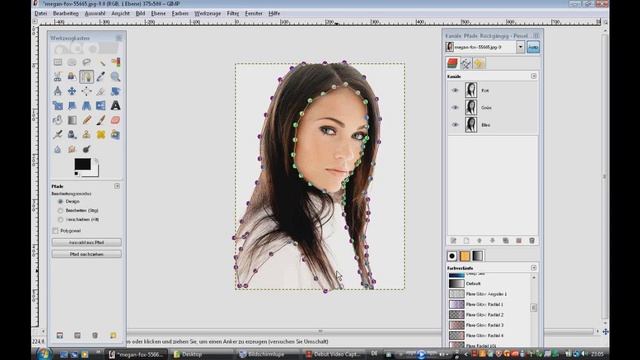Switch to the Undo History tab
The image size is (640, 360).
tap(479, 63)
